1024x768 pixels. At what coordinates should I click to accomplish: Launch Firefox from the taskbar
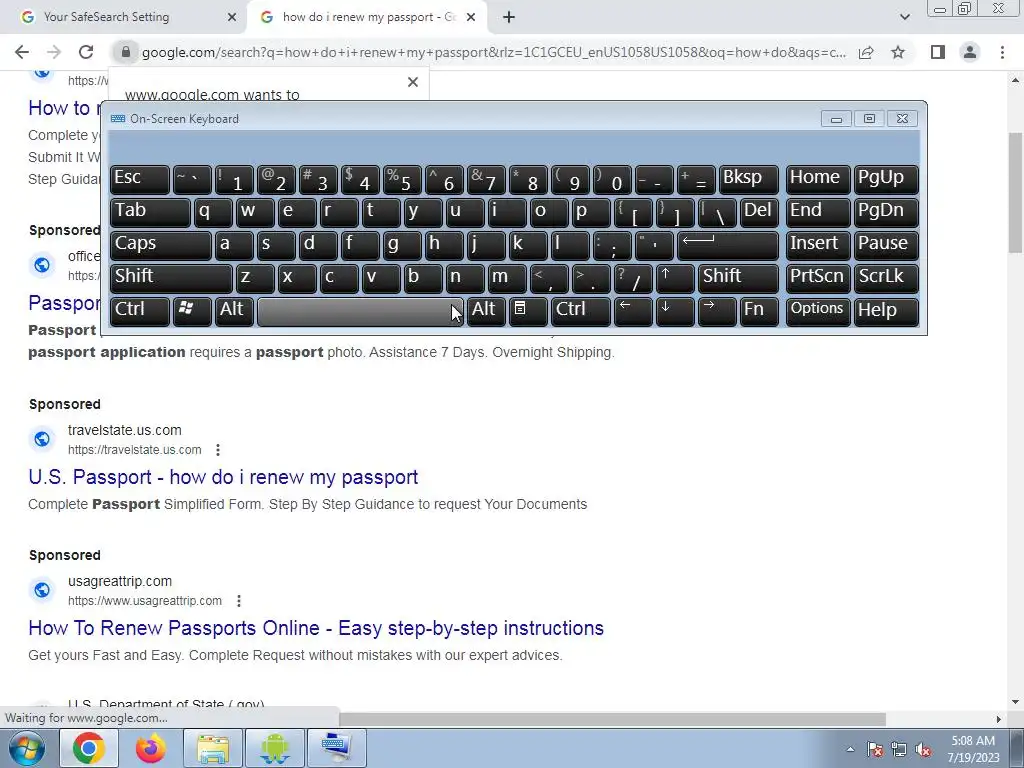coord(150,748)
